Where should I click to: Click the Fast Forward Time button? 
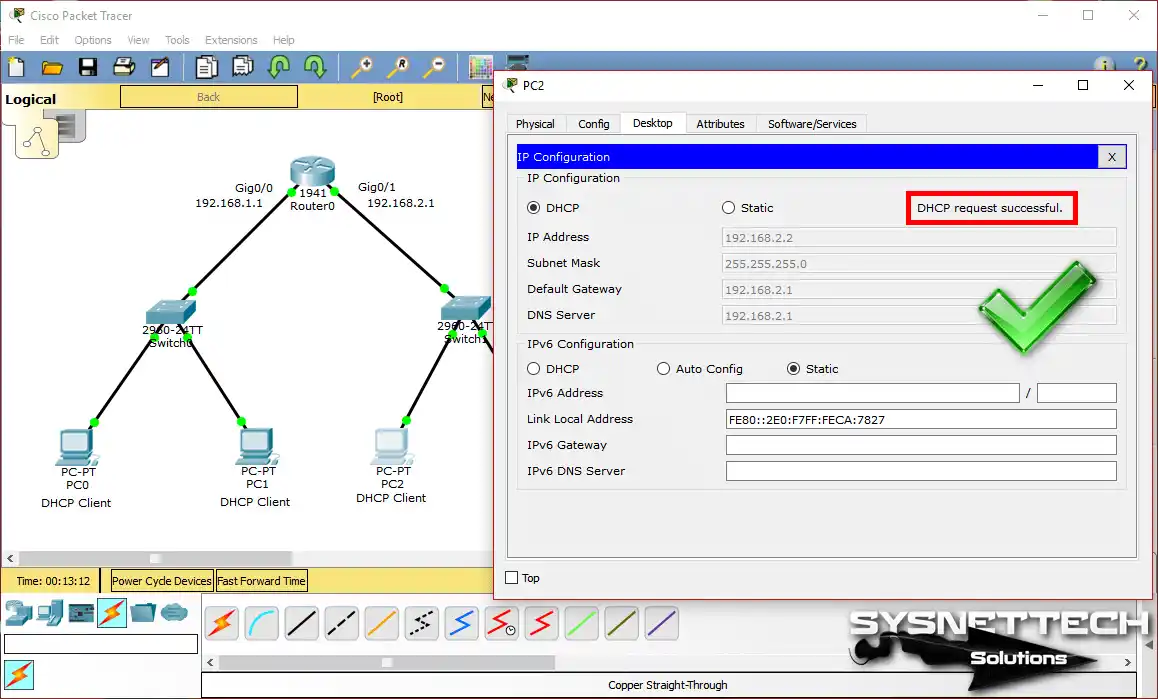(261, 580)
